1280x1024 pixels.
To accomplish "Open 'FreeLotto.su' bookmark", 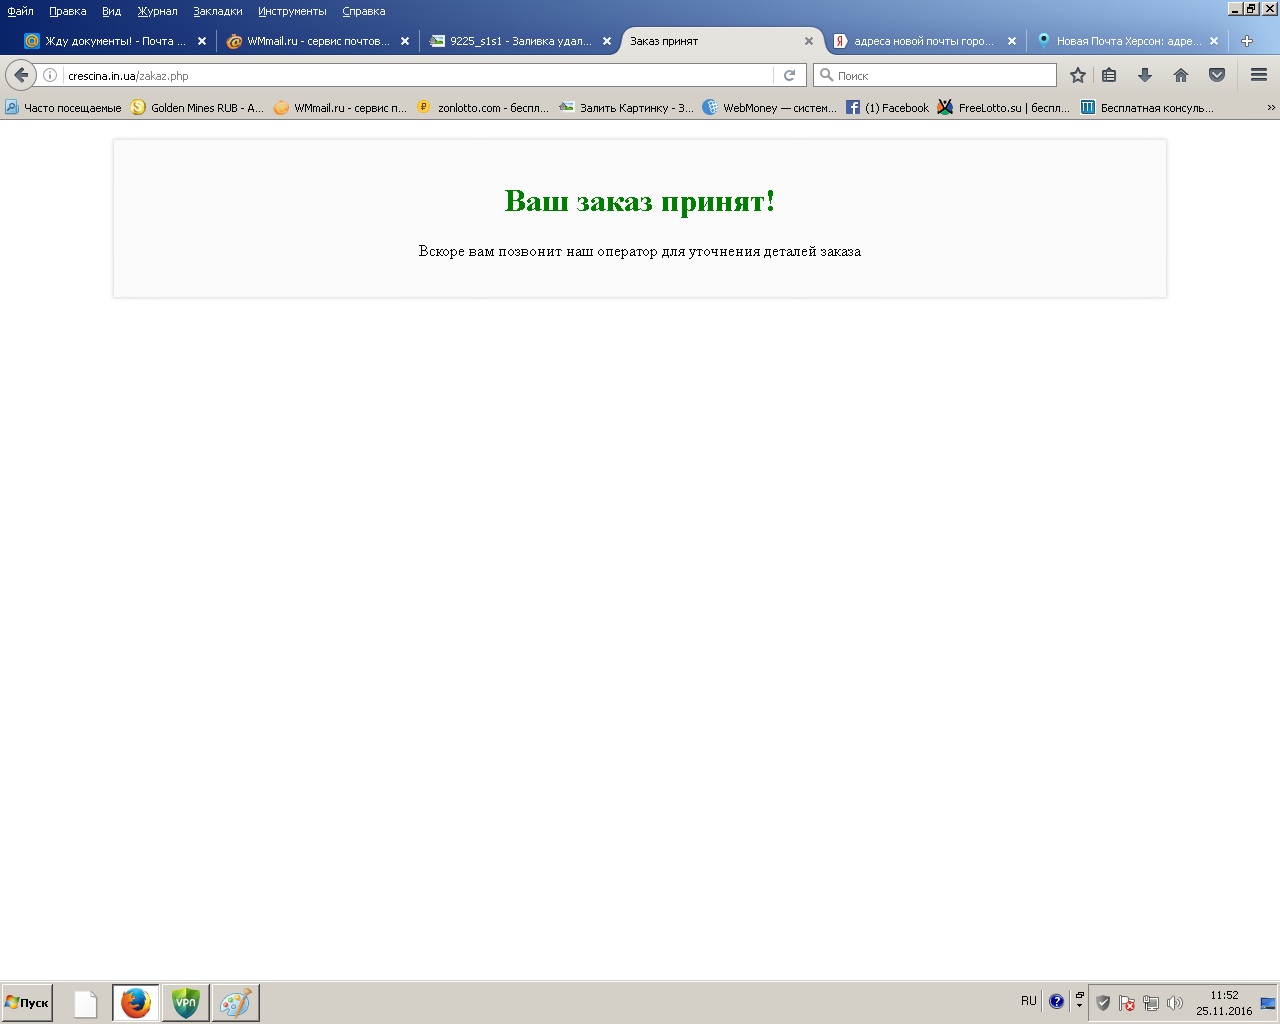I will pyautogui.click(x=1003, y=108).
